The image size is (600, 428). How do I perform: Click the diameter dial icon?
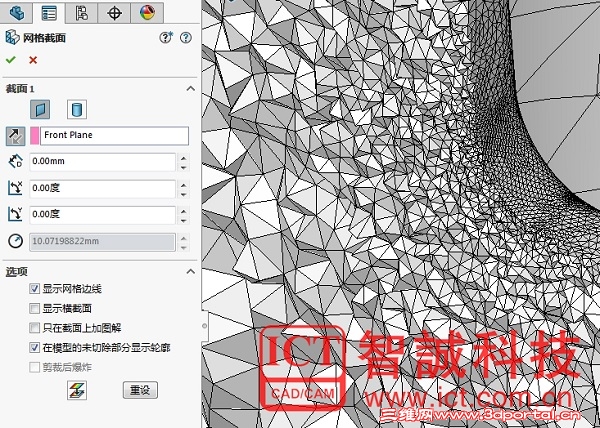pyautogui.click(x=15, y=241)
